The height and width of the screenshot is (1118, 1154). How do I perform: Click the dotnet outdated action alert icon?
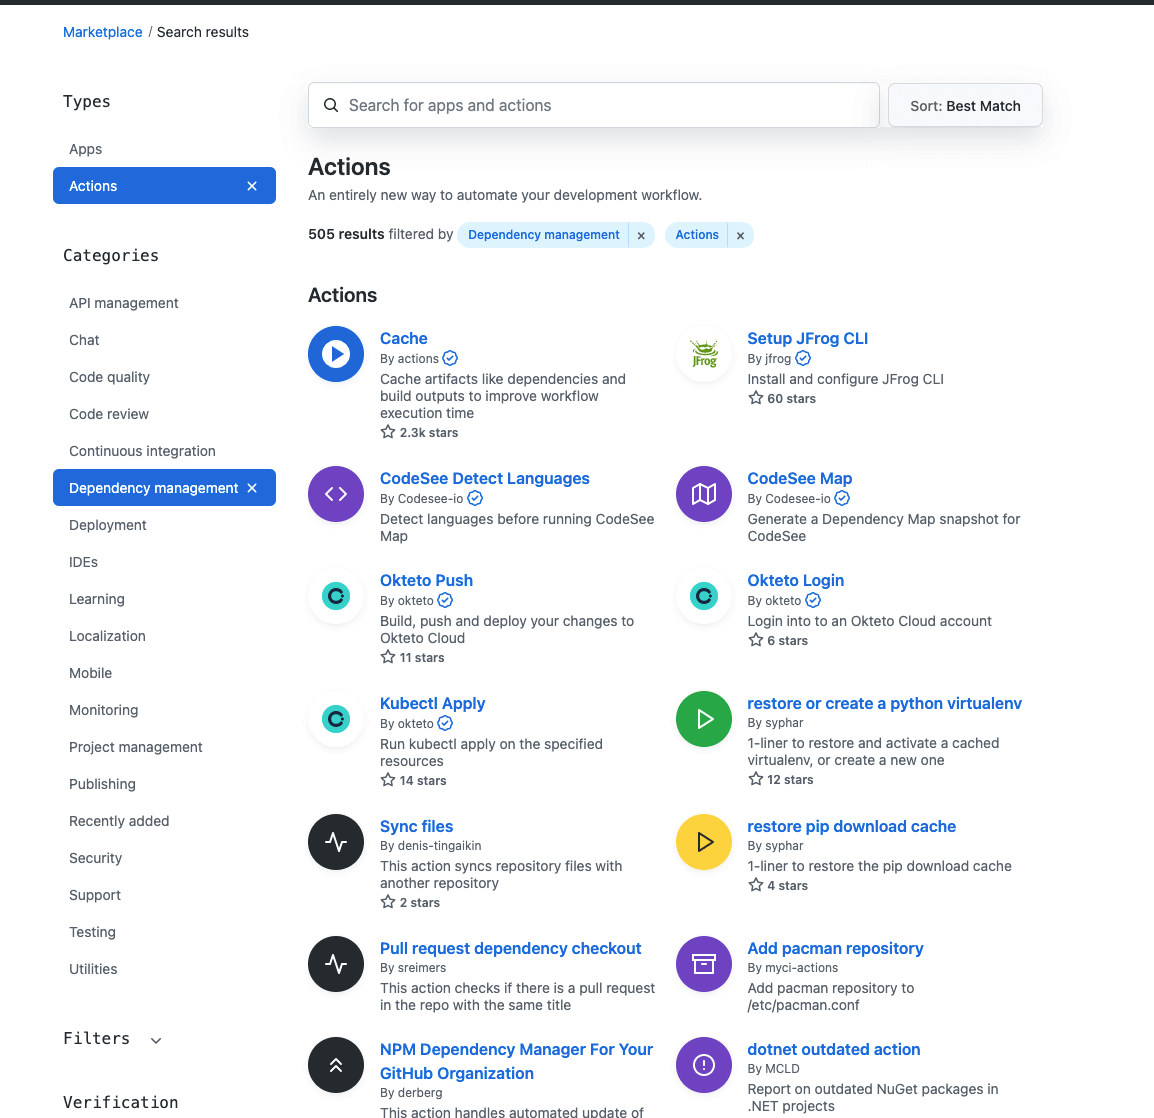click(704, 1065)
